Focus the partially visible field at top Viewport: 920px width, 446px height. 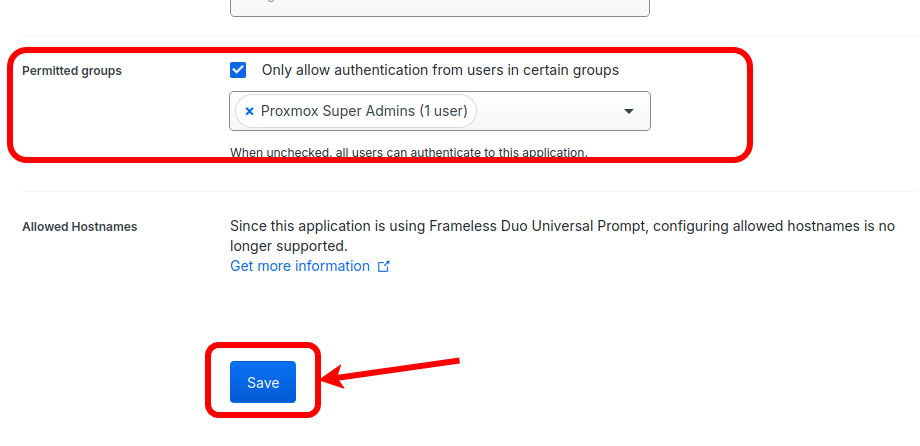(440, 8)
